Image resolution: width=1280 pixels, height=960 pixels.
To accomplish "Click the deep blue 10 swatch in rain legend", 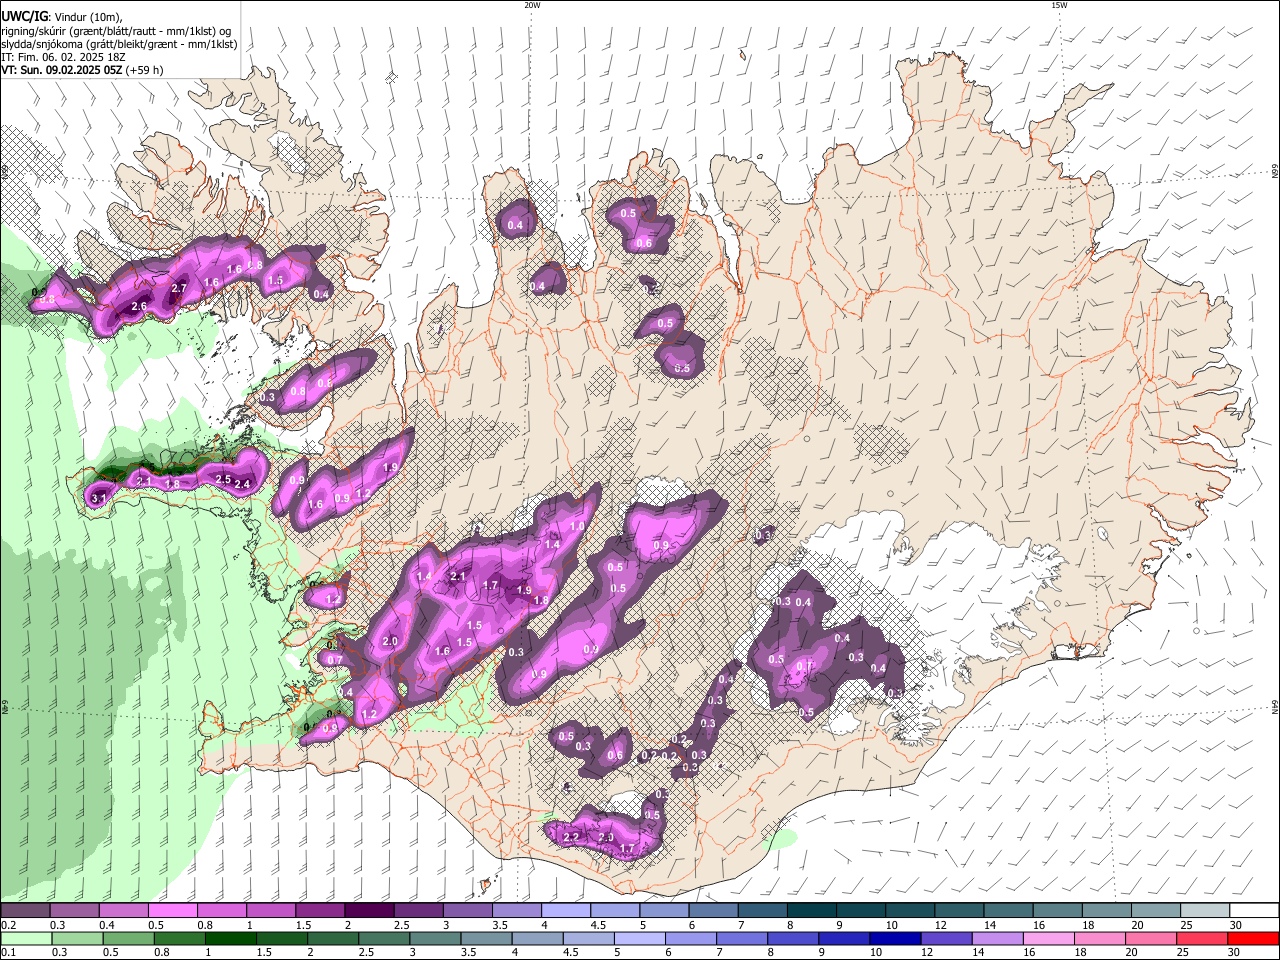I will point(896,938).
